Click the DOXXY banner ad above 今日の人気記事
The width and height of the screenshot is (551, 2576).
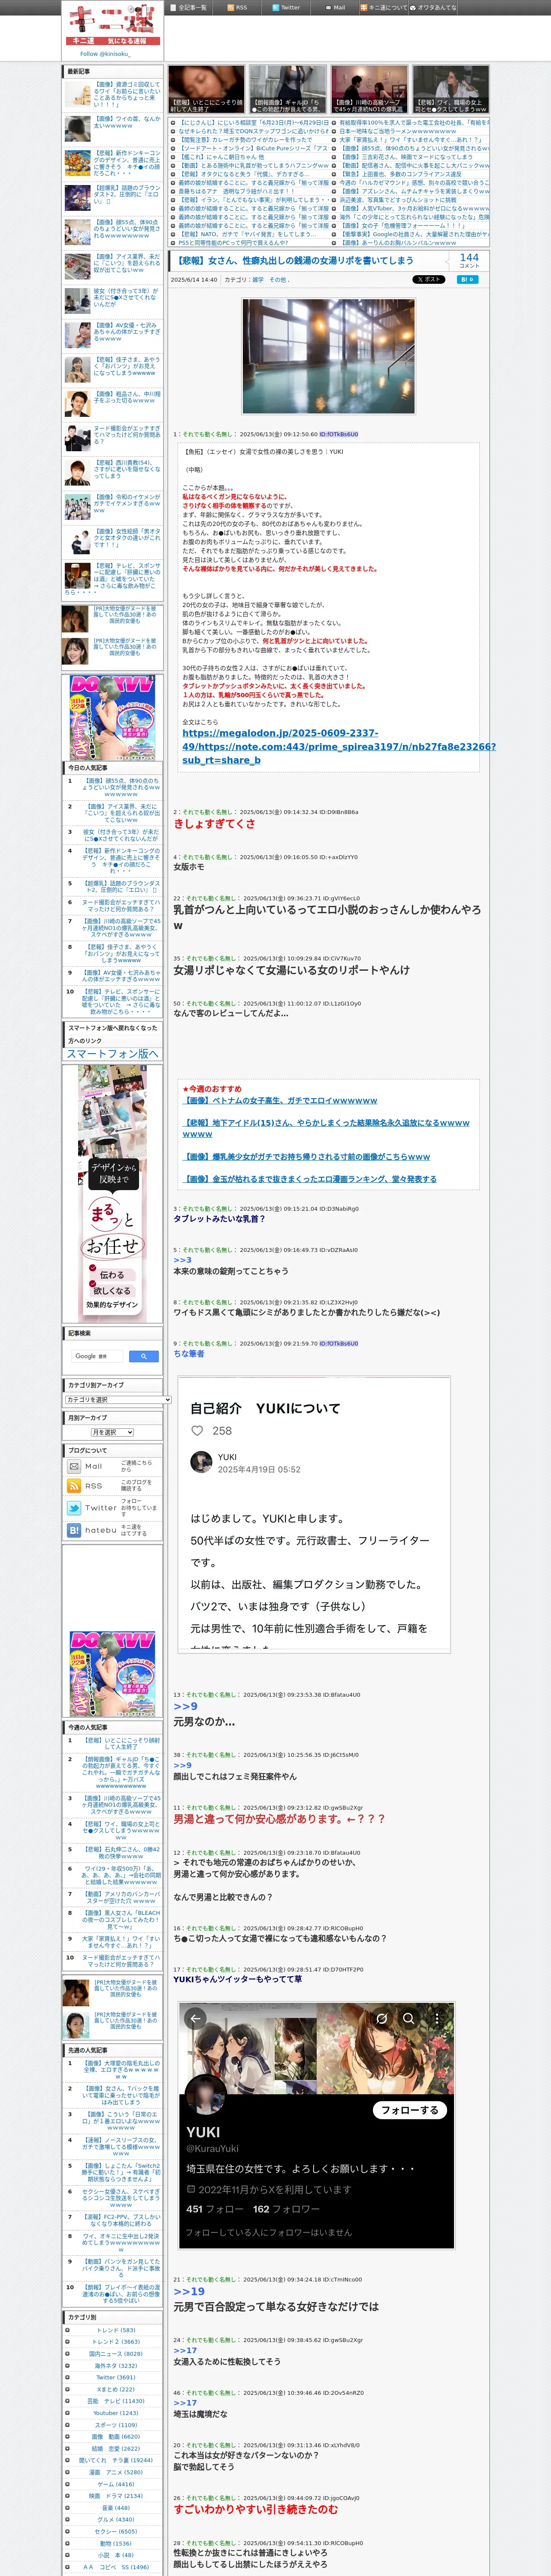pos(112,718)
